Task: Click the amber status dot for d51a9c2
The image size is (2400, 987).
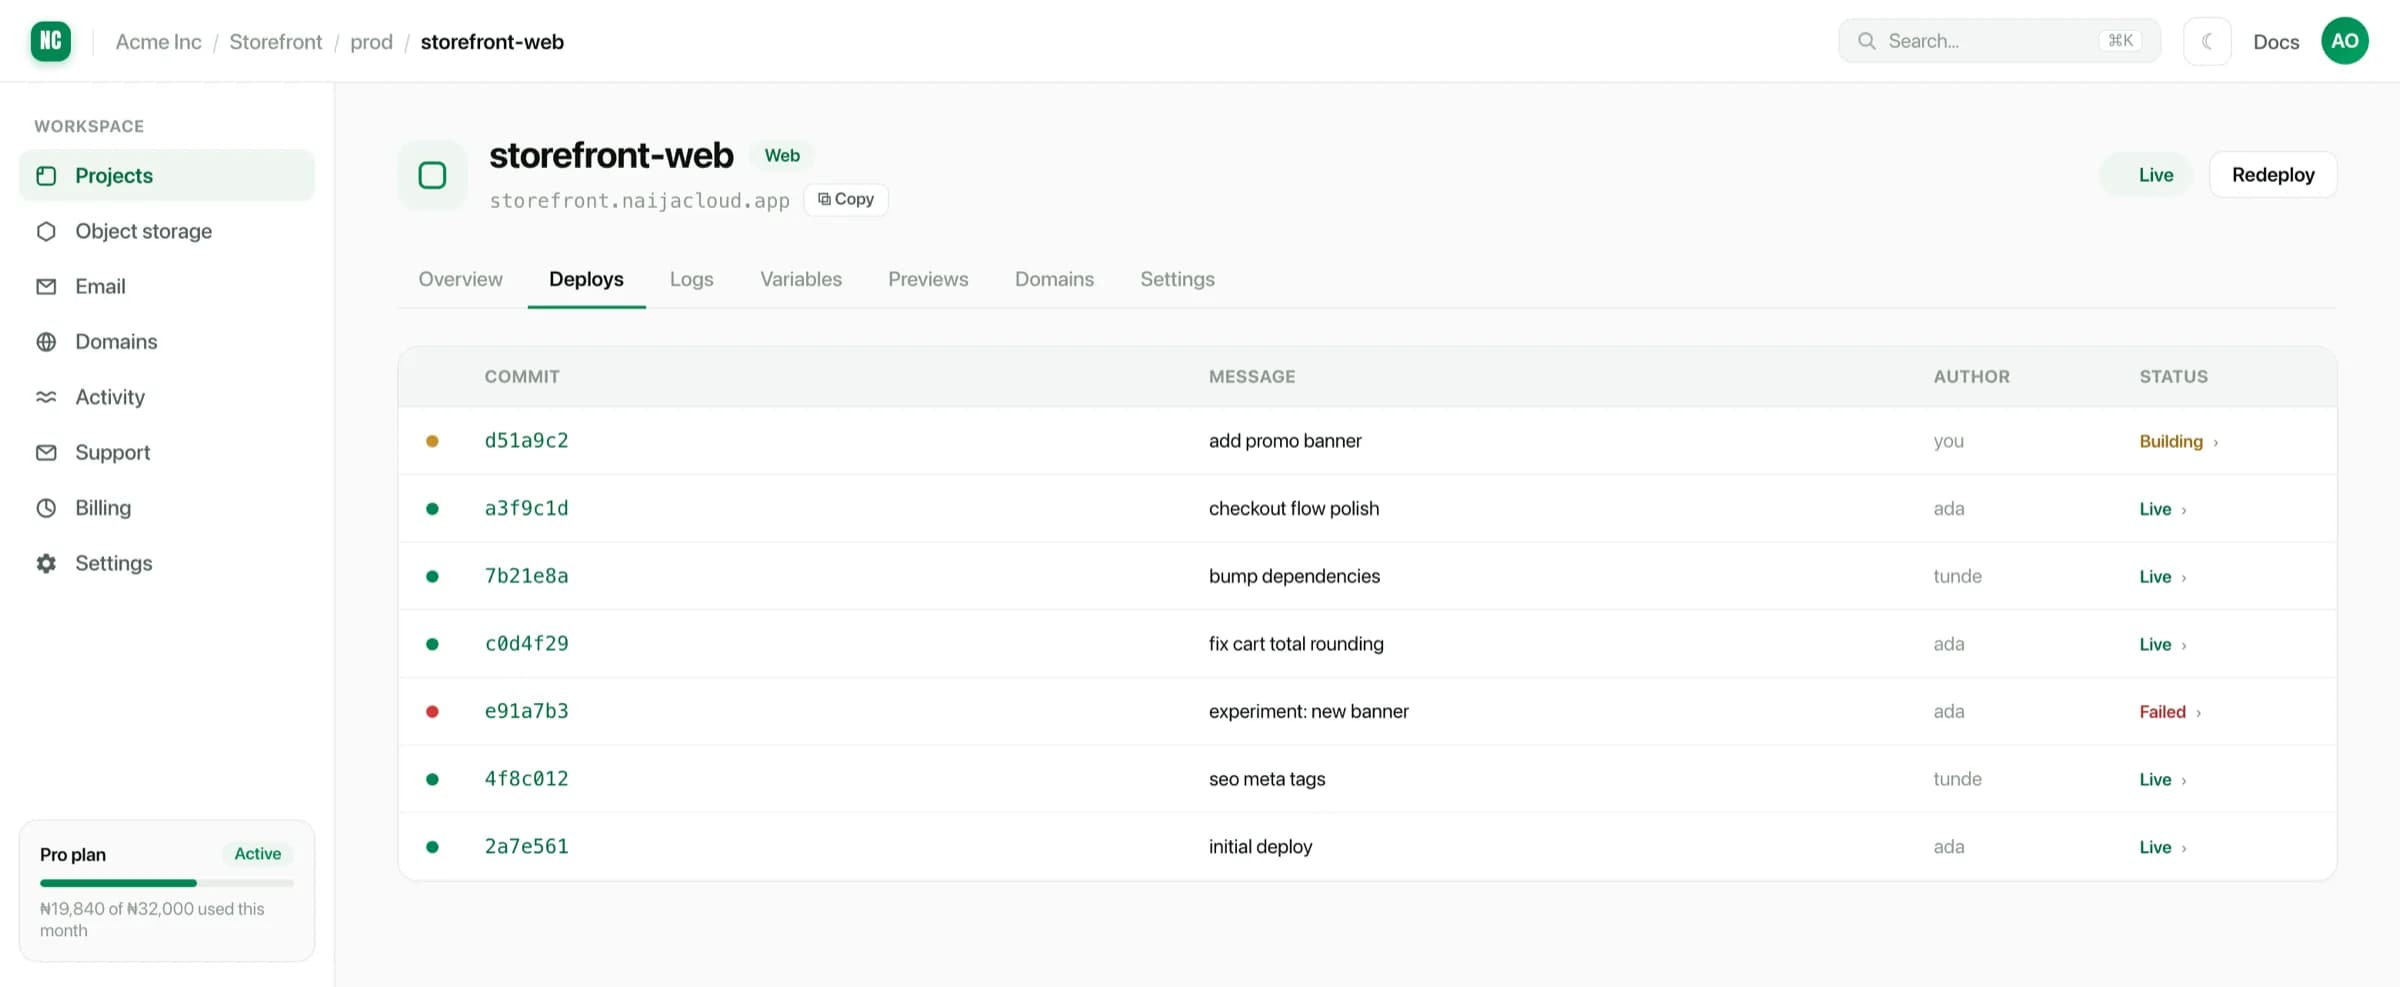Action: point(432,441)
